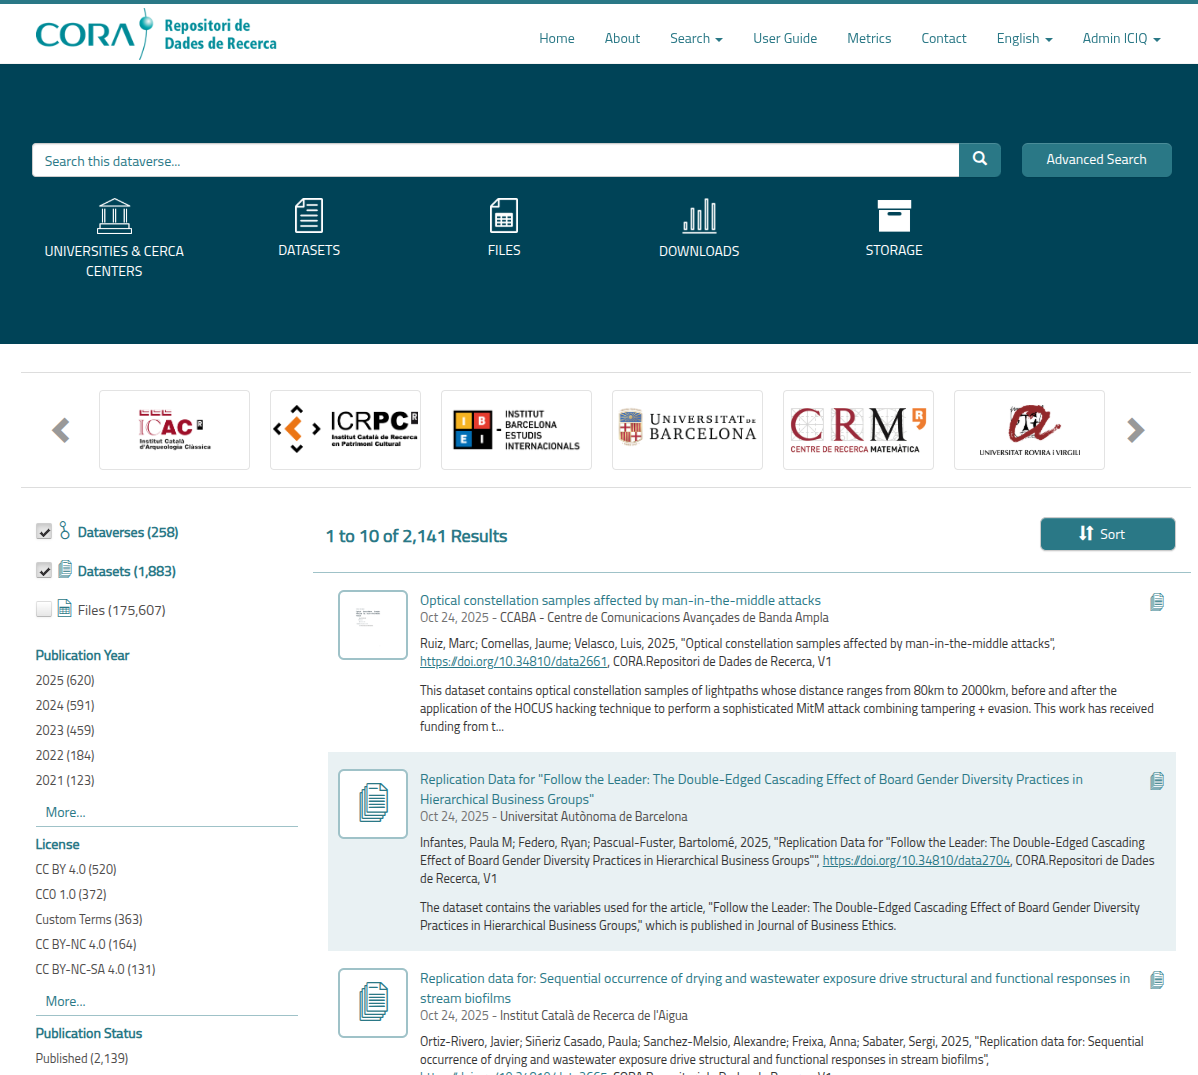Advance carousel with next arrow
This screenshot has width=1198, height=1075.
[x=1135, y=430]
